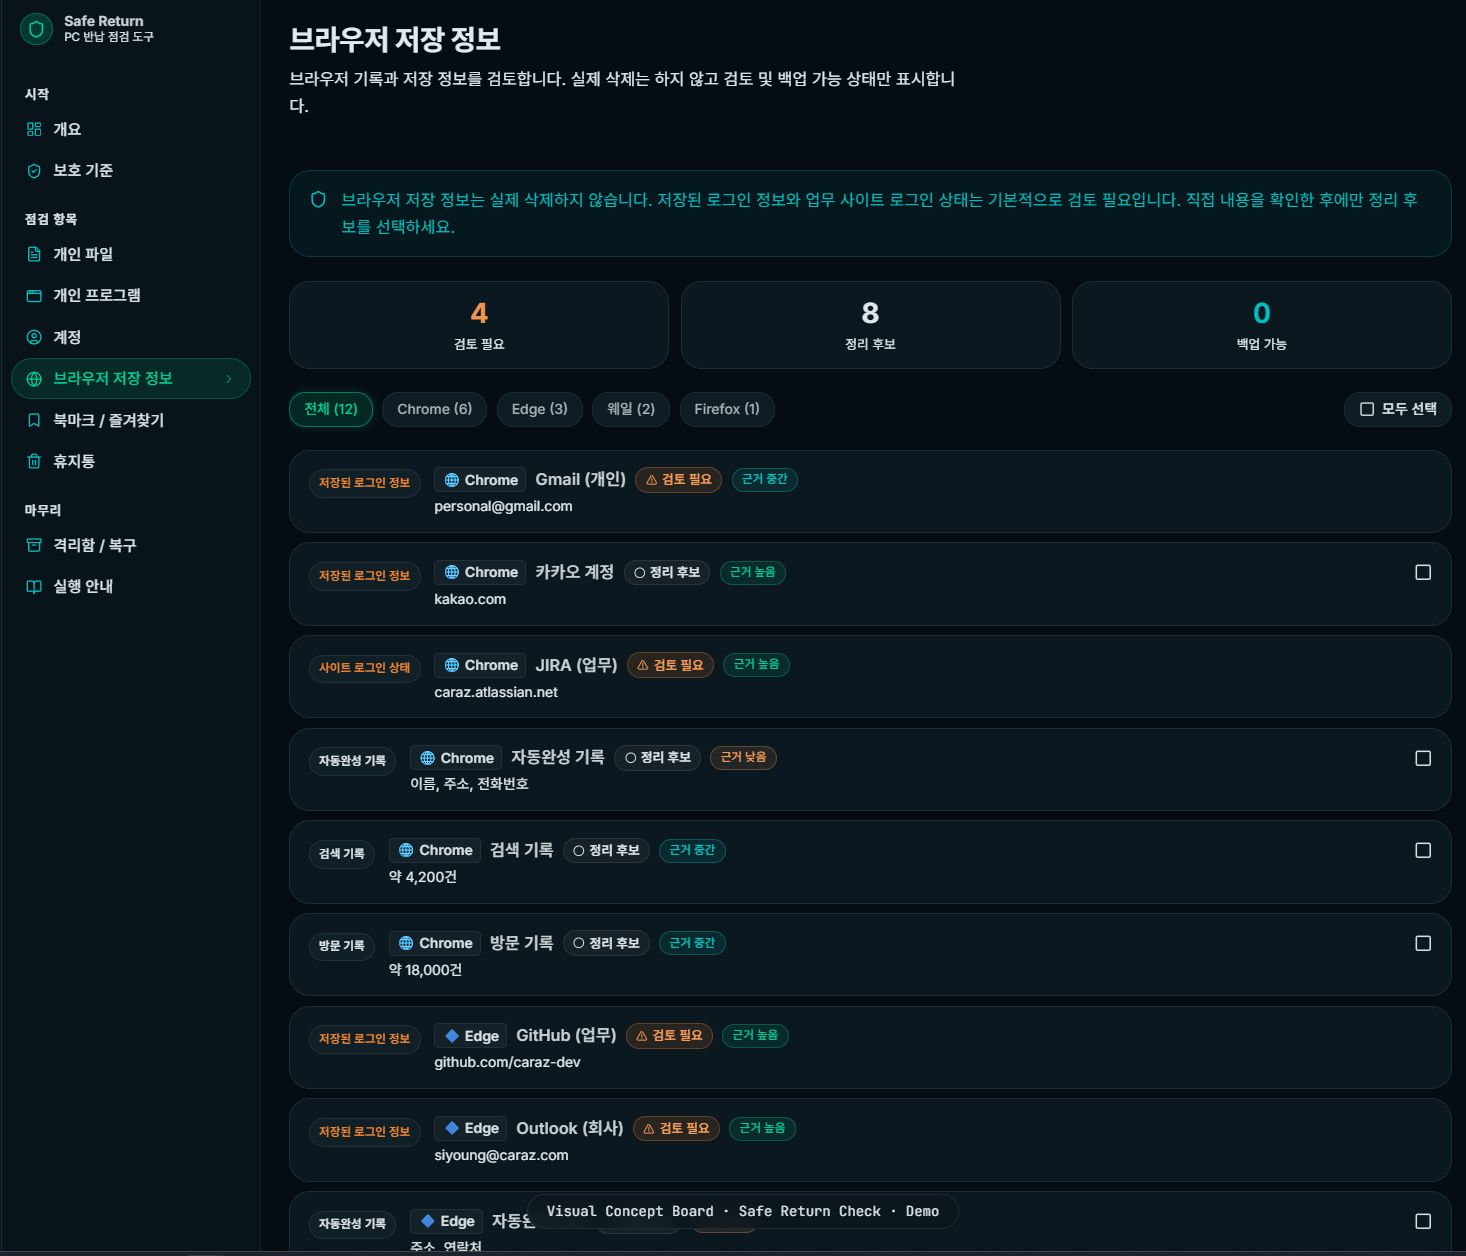Open 개인 프로그램 window icon
Viewport: 1466px width, 1256px height.
tap(34, 296)
